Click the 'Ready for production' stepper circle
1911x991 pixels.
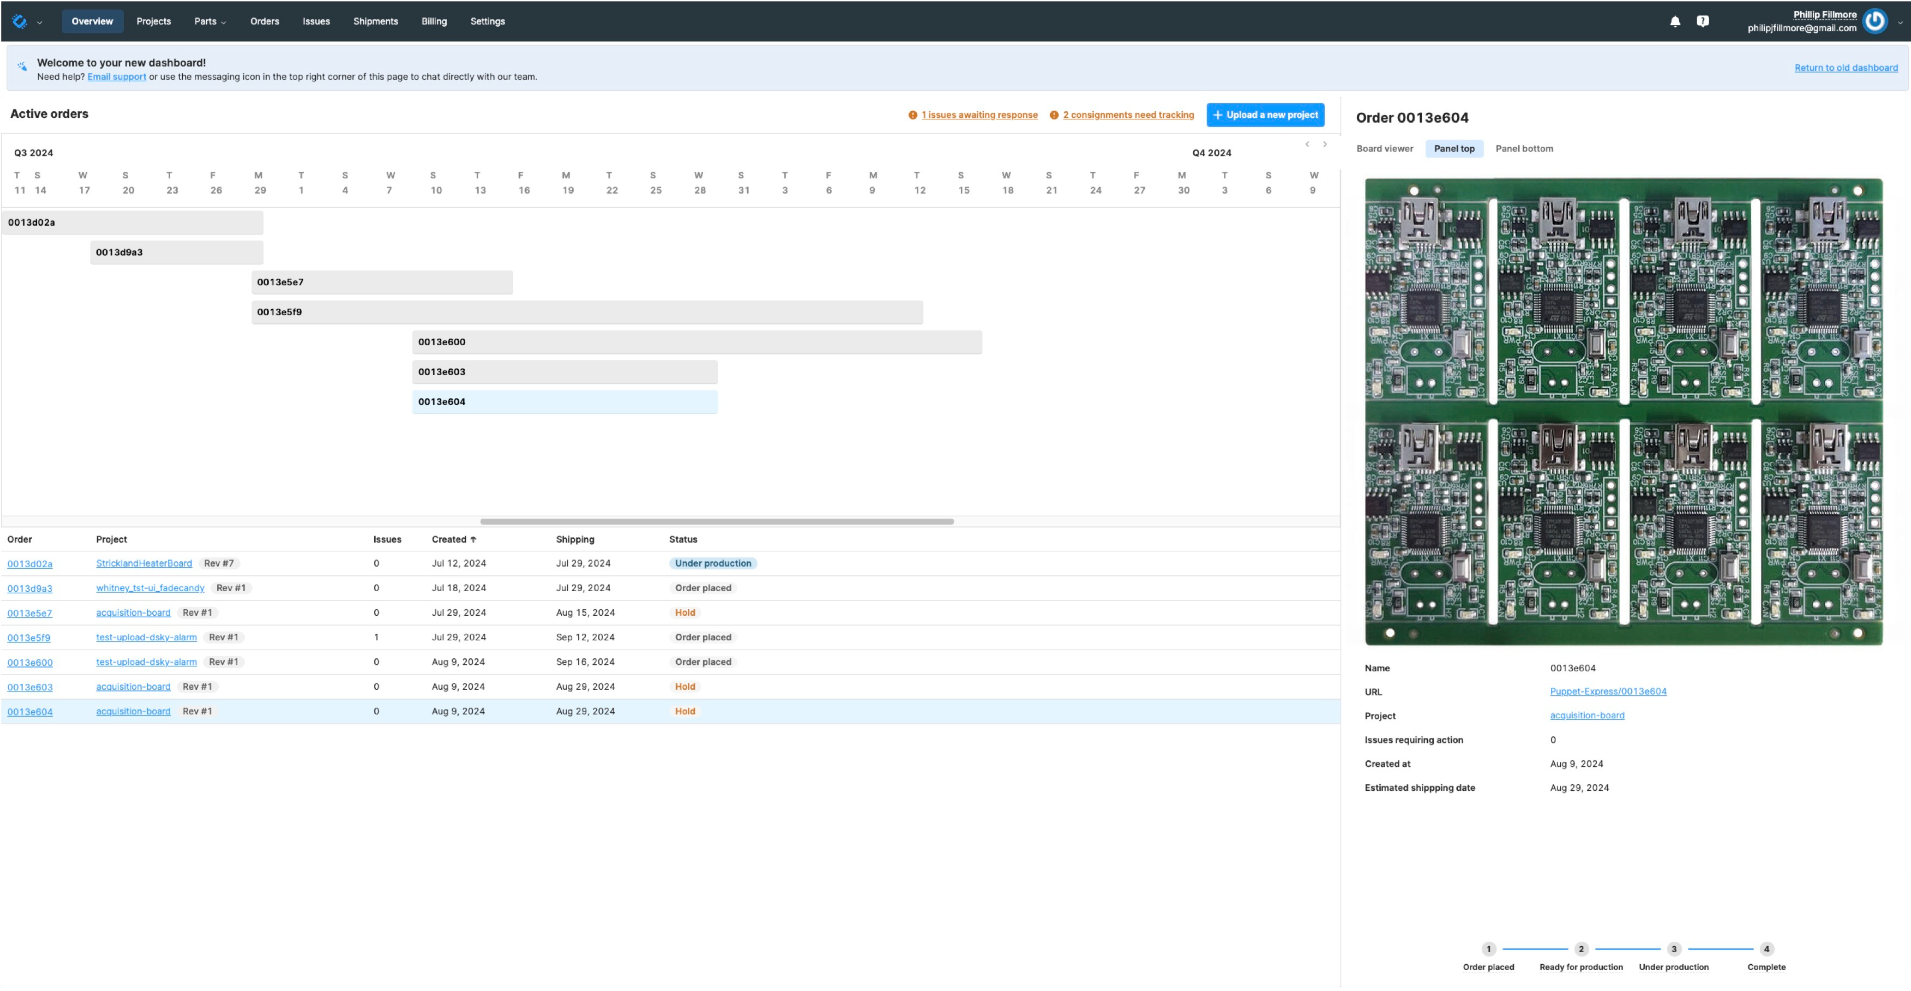[x=1581, y=949]
